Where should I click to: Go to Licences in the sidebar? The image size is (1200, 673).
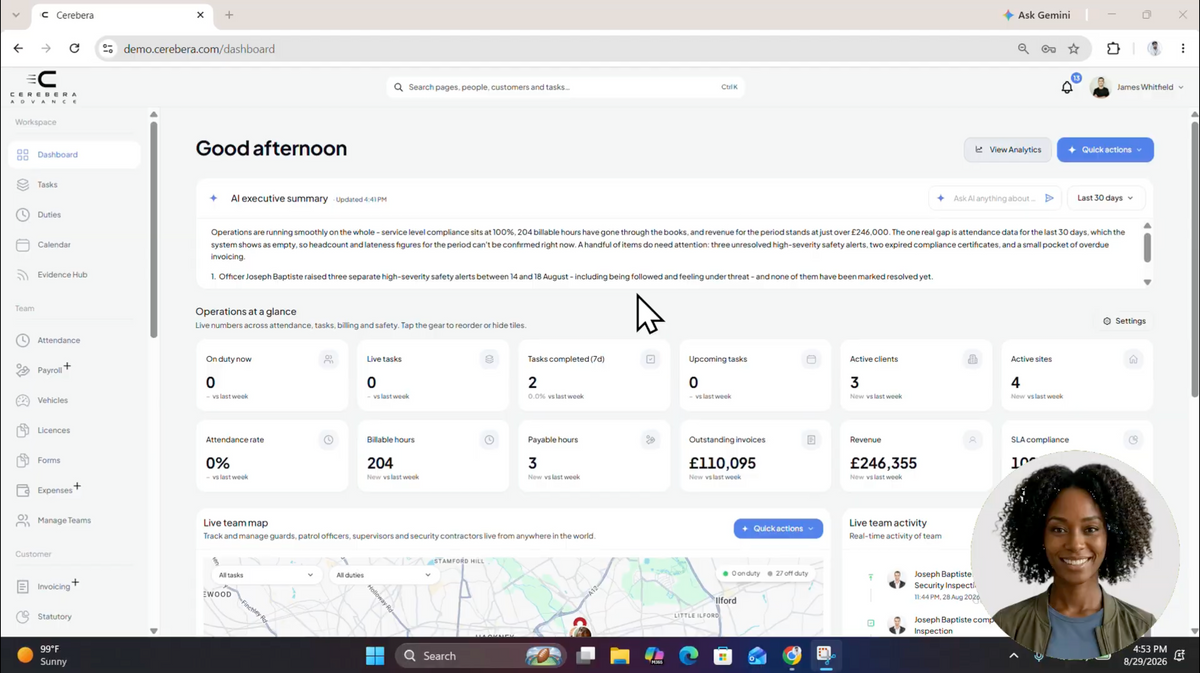click(x=75, y=431)
